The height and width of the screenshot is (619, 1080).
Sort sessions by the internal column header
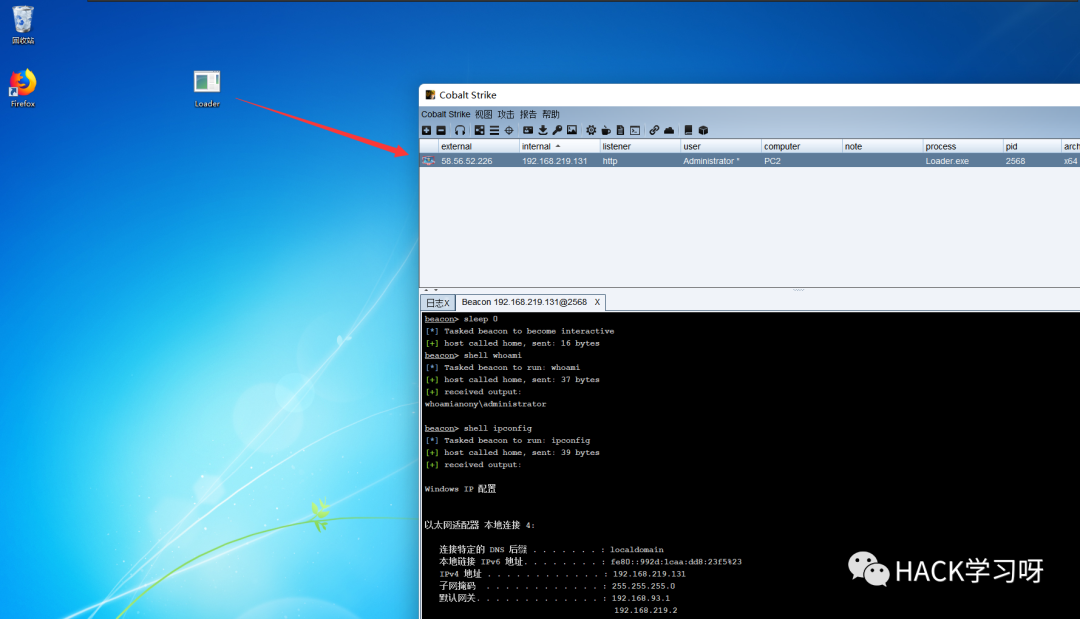pyautogui.click(x=559, y=146)
